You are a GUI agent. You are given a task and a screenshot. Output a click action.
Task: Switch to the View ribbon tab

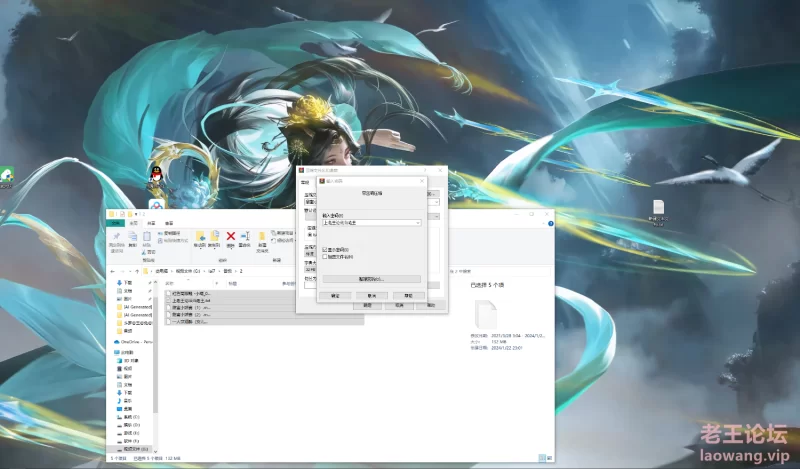(169, 223)
